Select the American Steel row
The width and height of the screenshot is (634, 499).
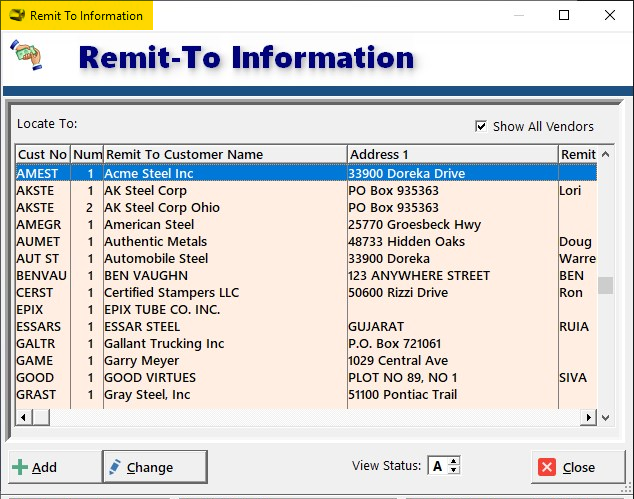(x=306, y=224)
